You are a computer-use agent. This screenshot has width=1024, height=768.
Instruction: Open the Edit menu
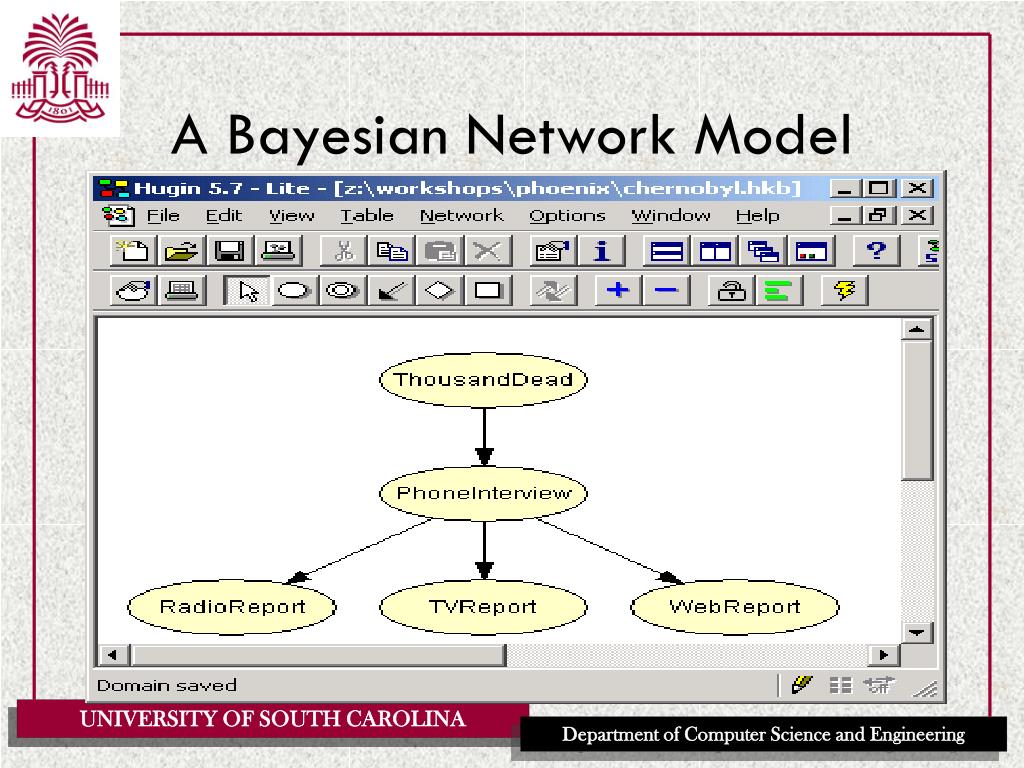pyautogui.click(x=223, y=216)
